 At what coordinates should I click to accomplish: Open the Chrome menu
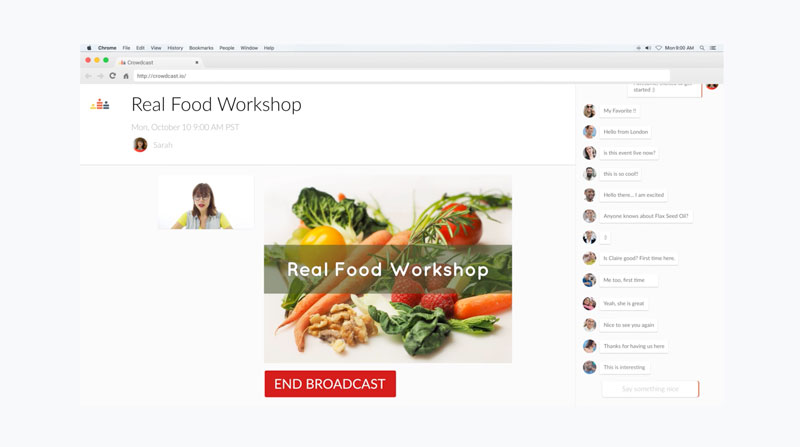107,48
